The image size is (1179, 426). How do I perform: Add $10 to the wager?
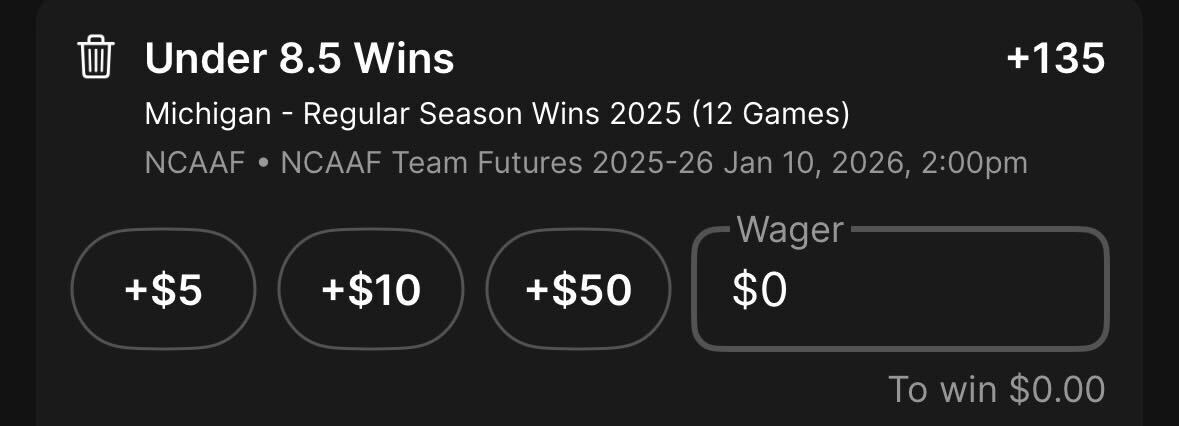(371, 289)
